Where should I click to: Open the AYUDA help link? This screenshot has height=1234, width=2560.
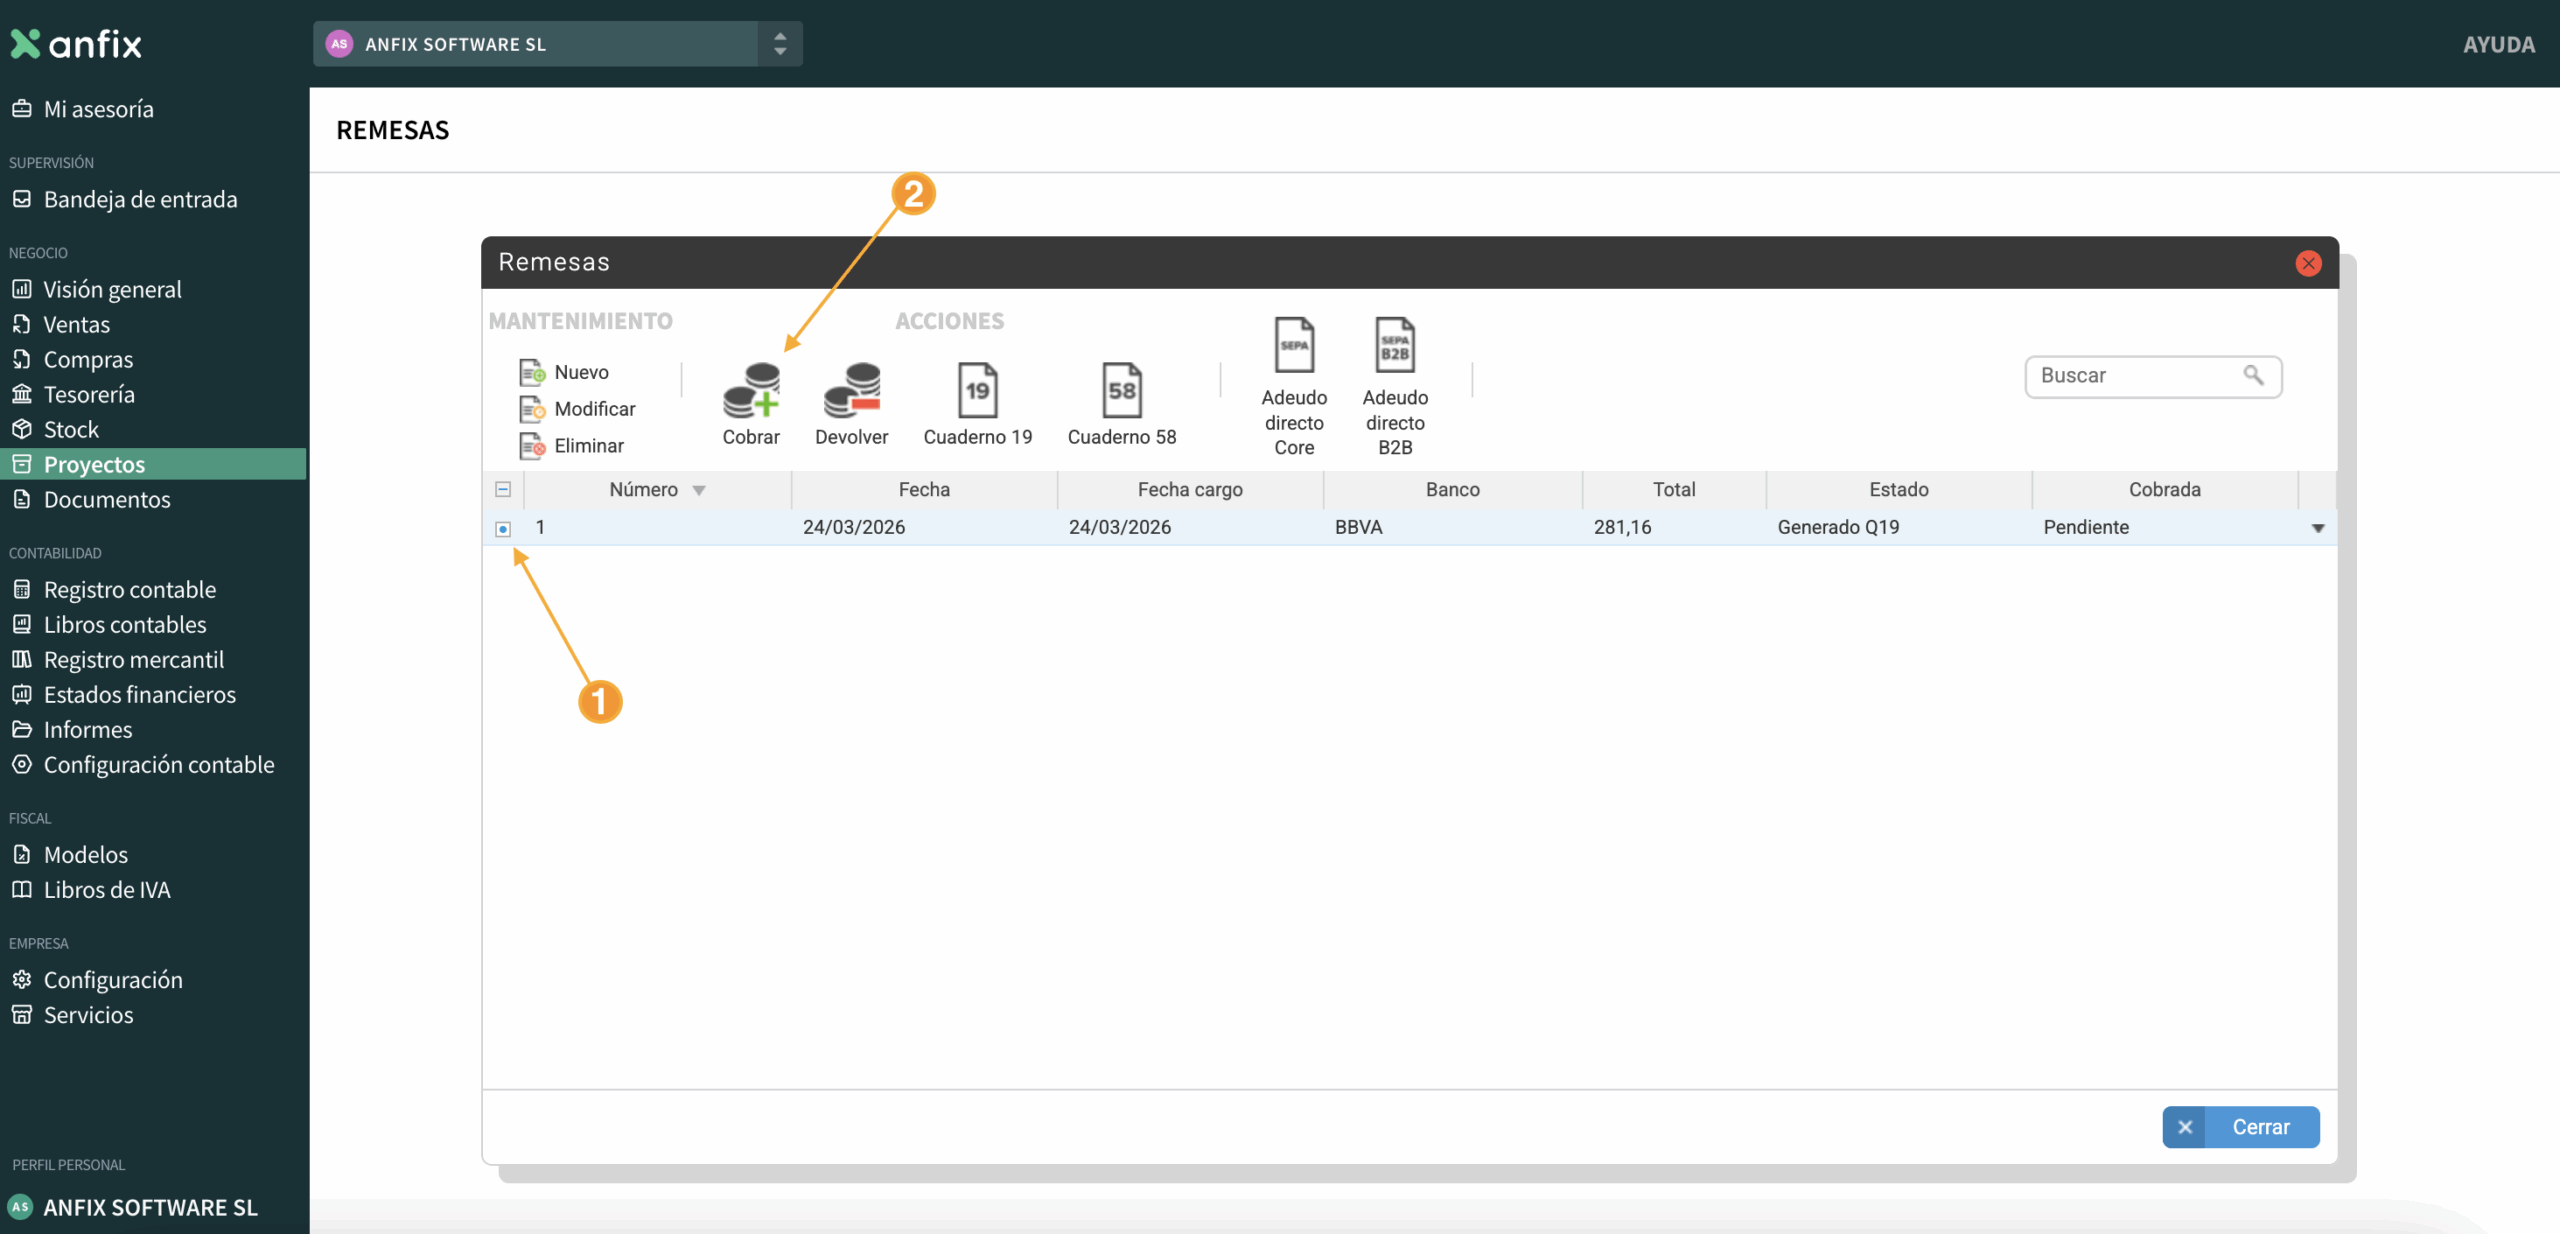coord(2498,44)
